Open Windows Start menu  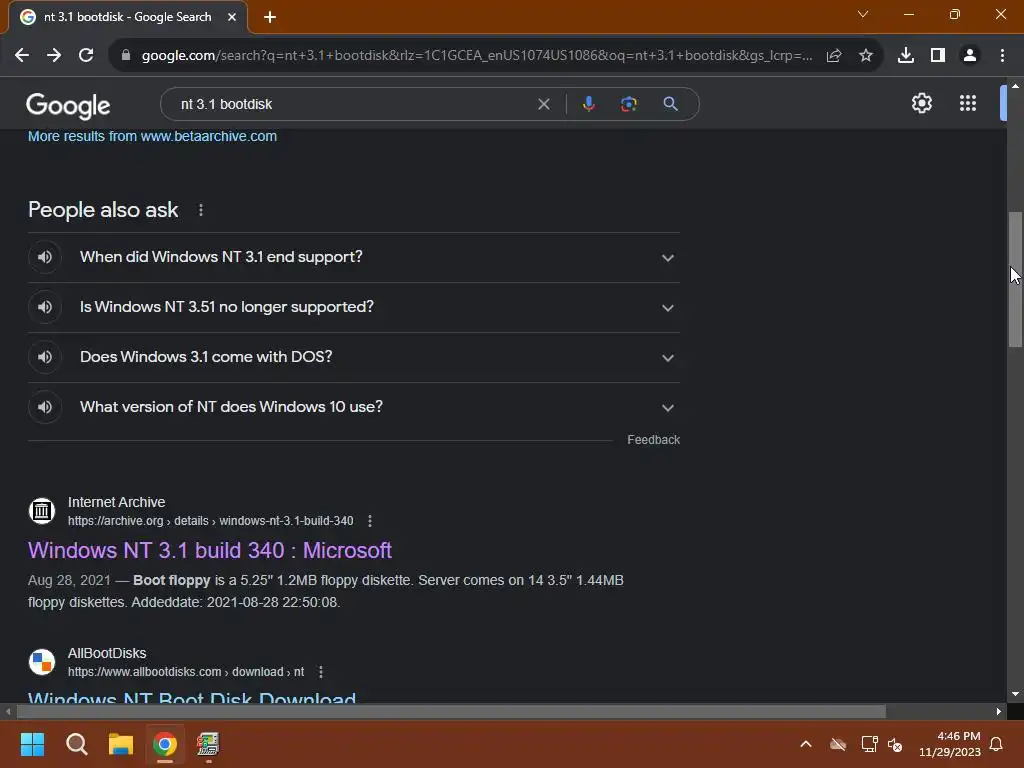(x=32, y=744)
